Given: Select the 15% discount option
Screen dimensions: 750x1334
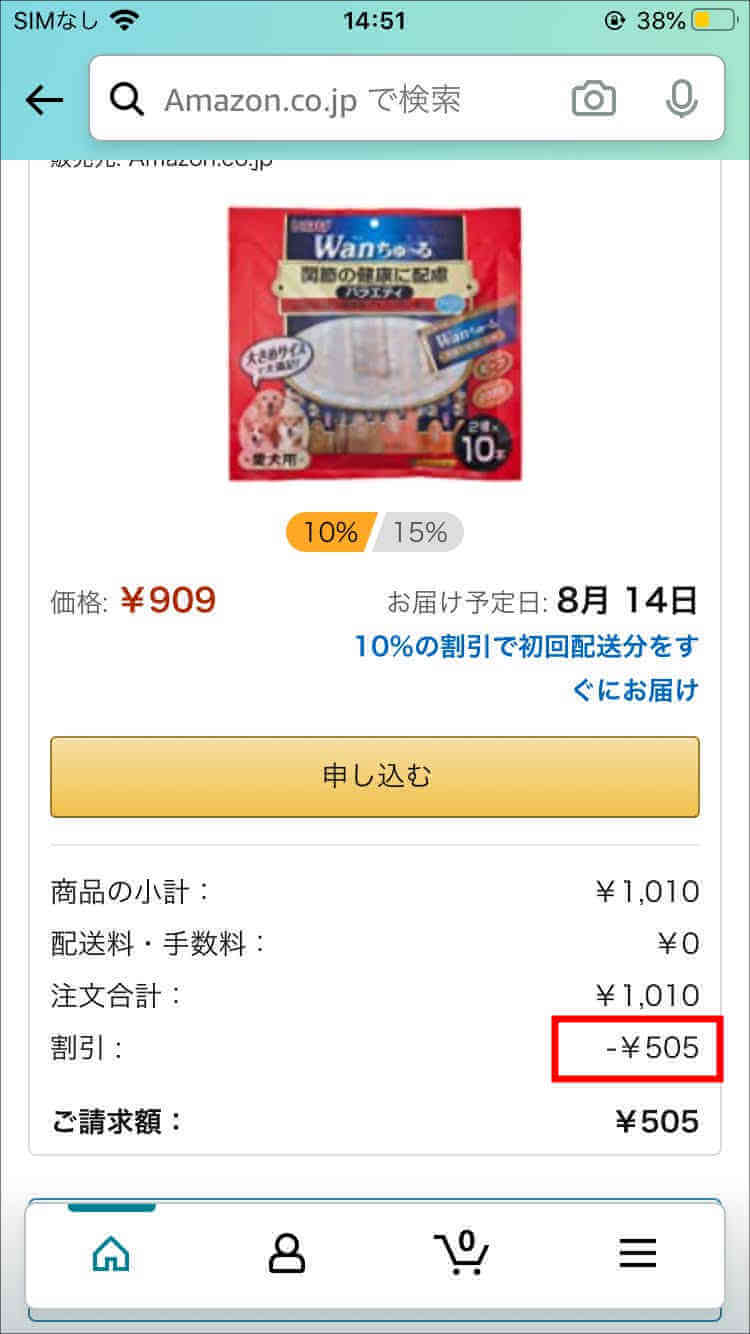Looking at the screenshot, I should tap(419, 532).
